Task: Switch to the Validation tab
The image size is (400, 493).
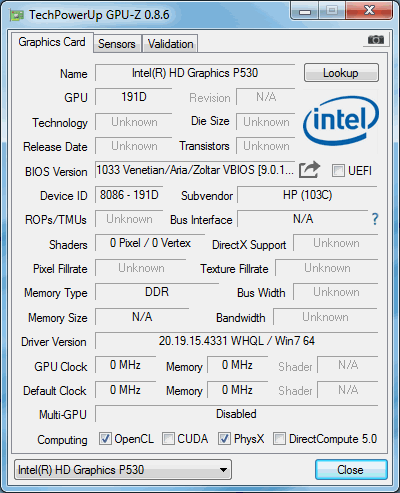Action: tap(170, 44)
